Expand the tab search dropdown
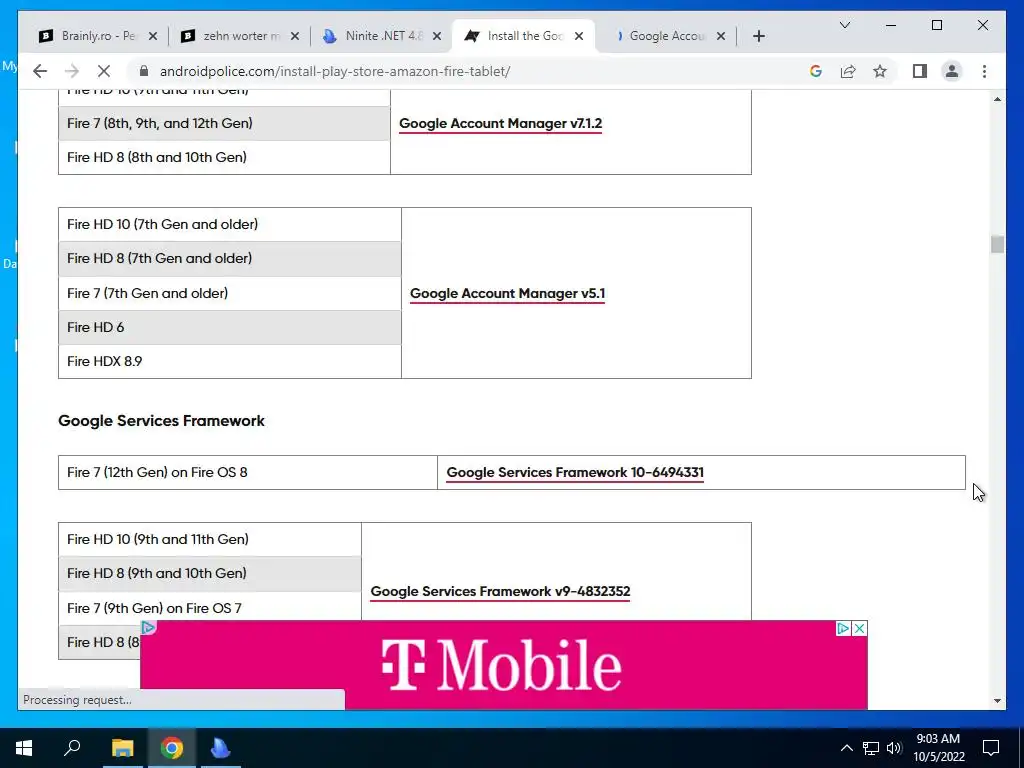Screen dimensions: 1024x768 [844, 25]
